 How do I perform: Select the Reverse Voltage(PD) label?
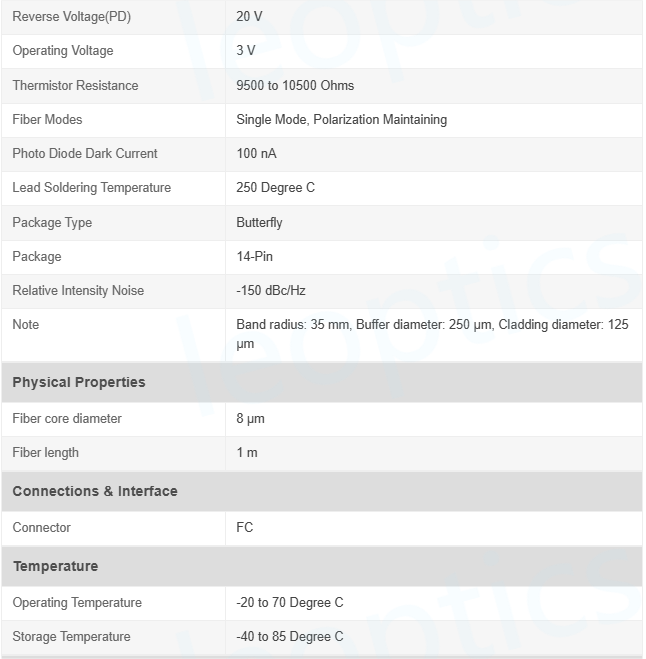pyautogui.click(x=71, y=17)
